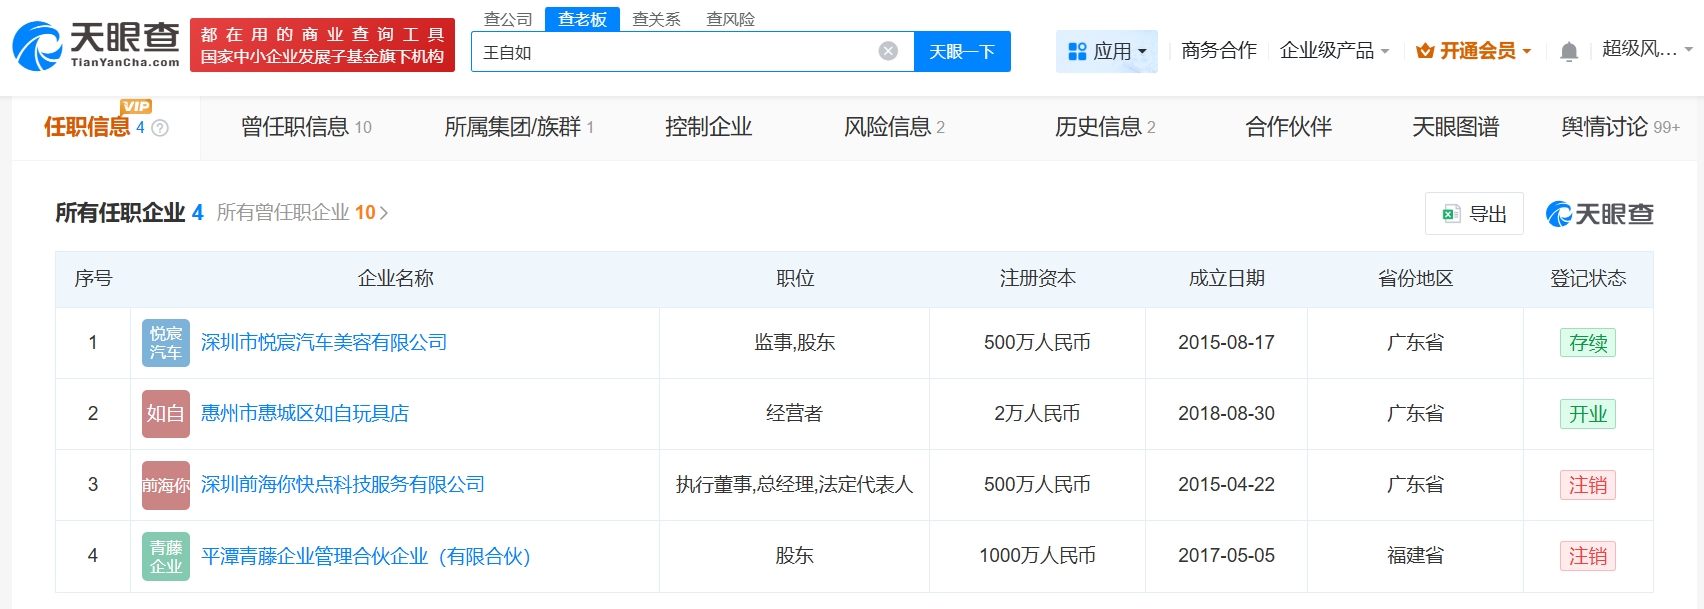Open the user account dropdown 超级风
1704x609 pixels.
(x=1646, y=49)
